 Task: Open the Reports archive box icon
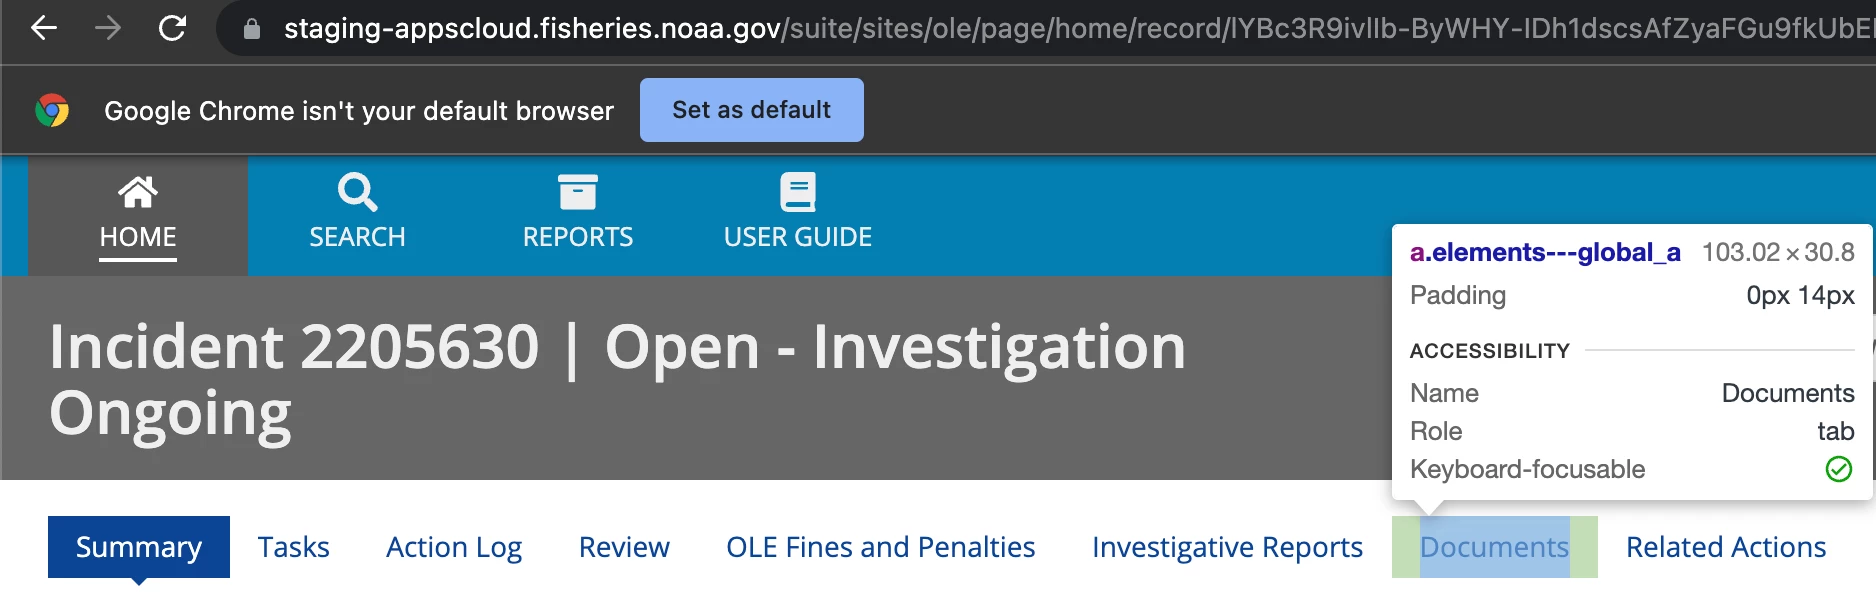click(x=578, y=192)
